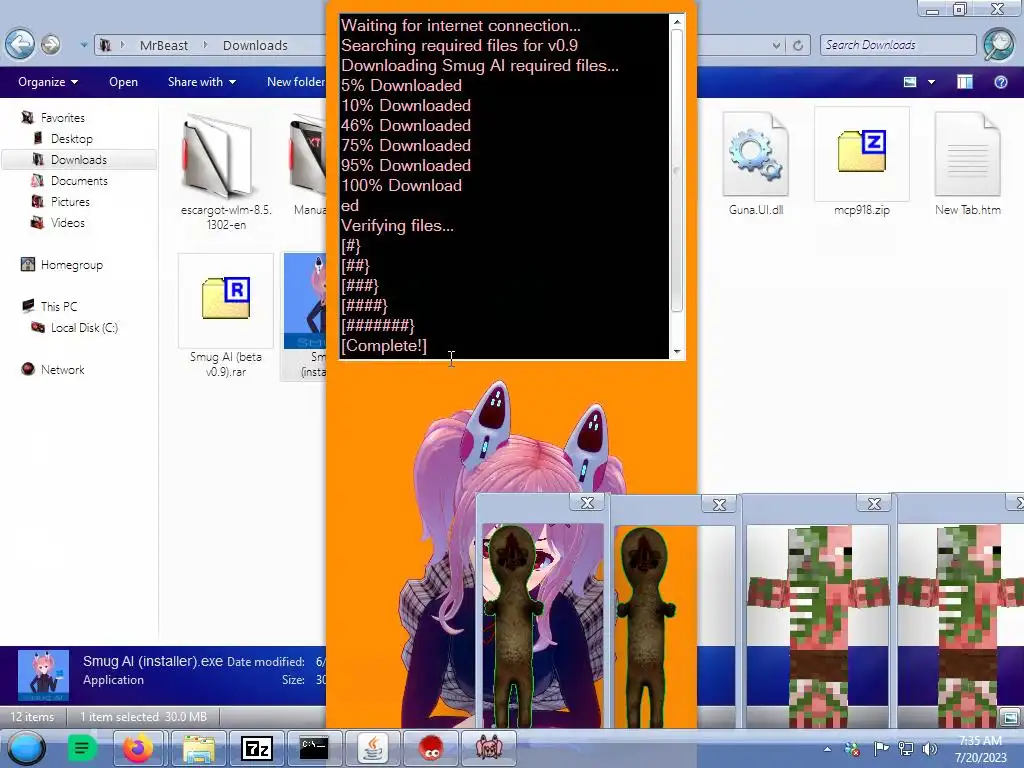This screenshot has height=768, width=1024.
Task: Open the red creature app in taskbar
Action: pos(431,748)
